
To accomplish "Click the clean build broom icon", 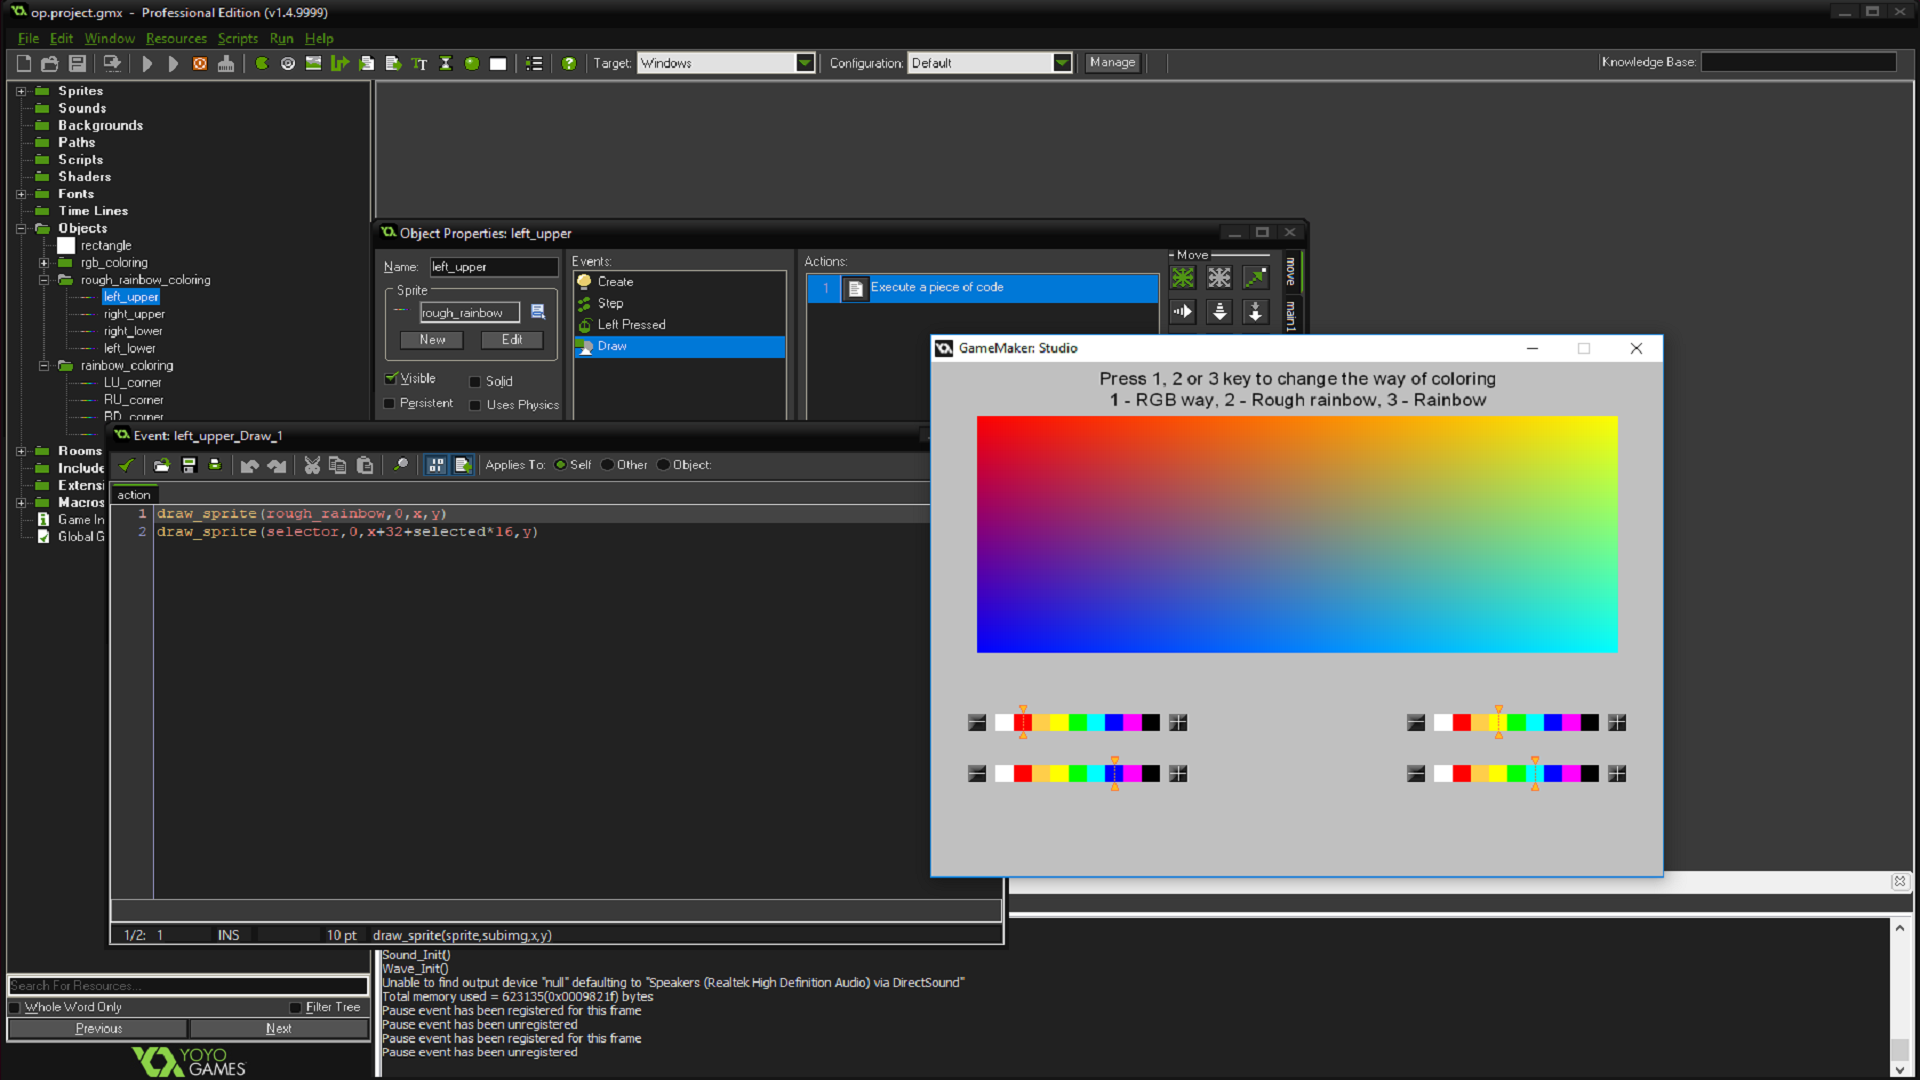I will [226, 63].
